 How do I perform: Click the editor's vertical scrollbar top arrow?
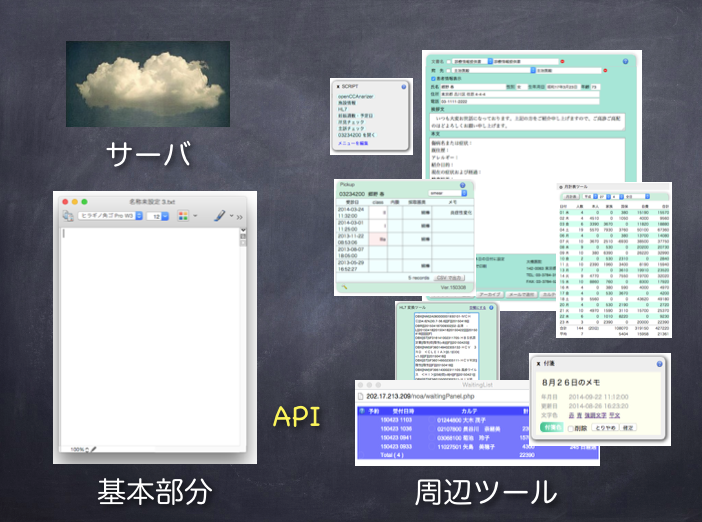(x=243, y=230)
